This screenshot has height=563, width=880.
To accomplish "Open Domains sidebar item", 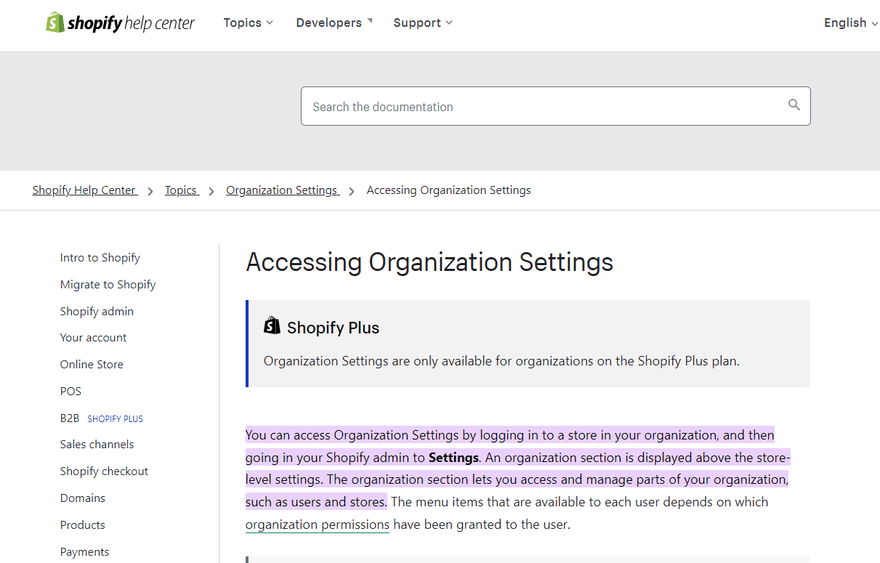I will tap(82, 498).
